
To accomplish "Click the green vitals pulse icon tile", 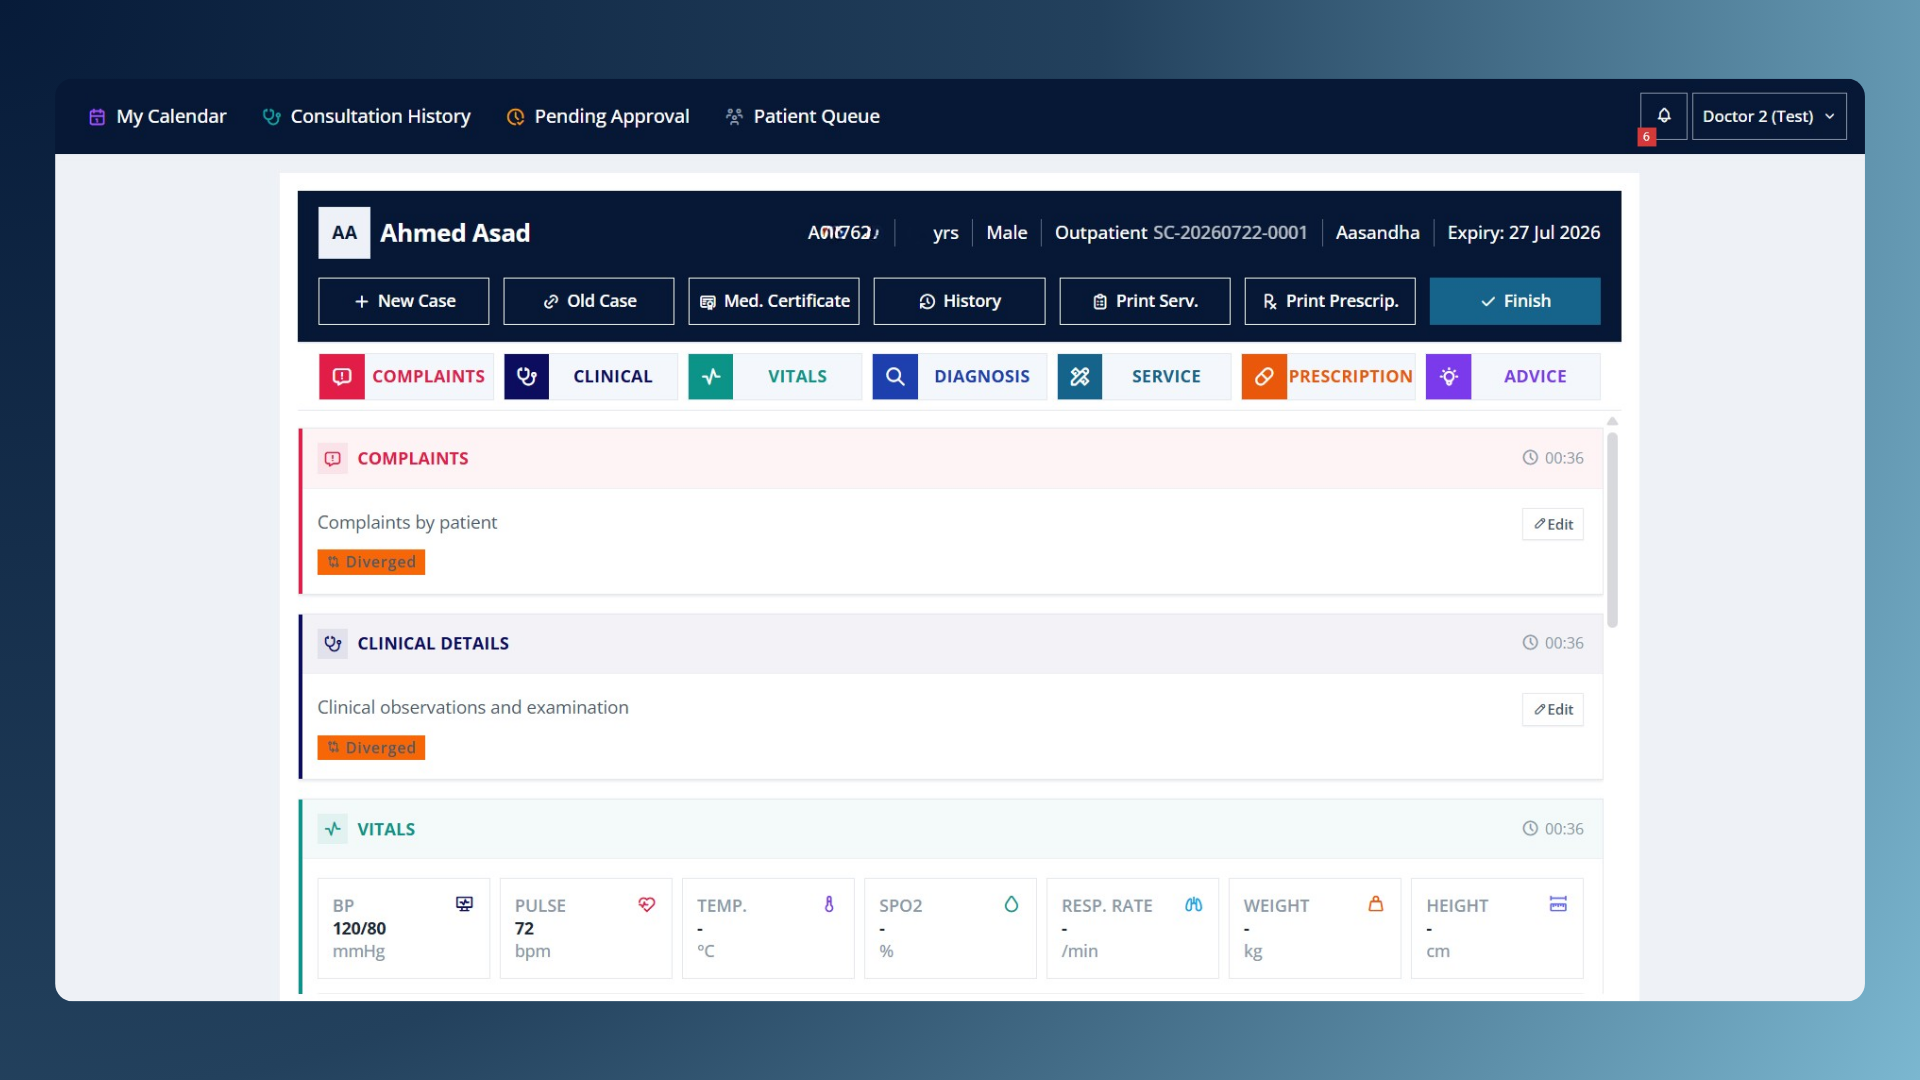I will pyautogui.click(x=711, y=376).
